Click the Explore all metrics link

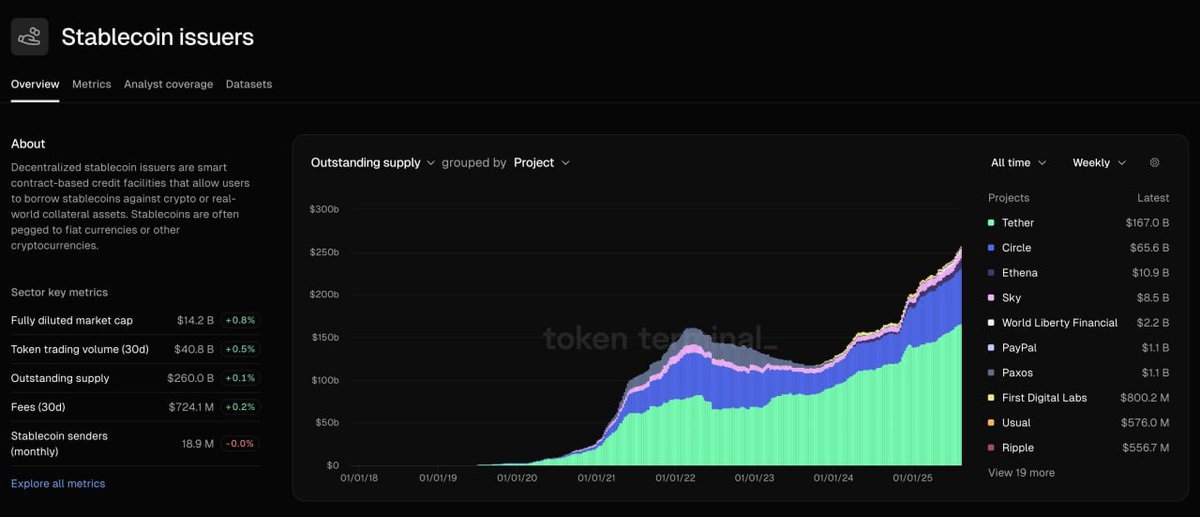tap(58, 484)
